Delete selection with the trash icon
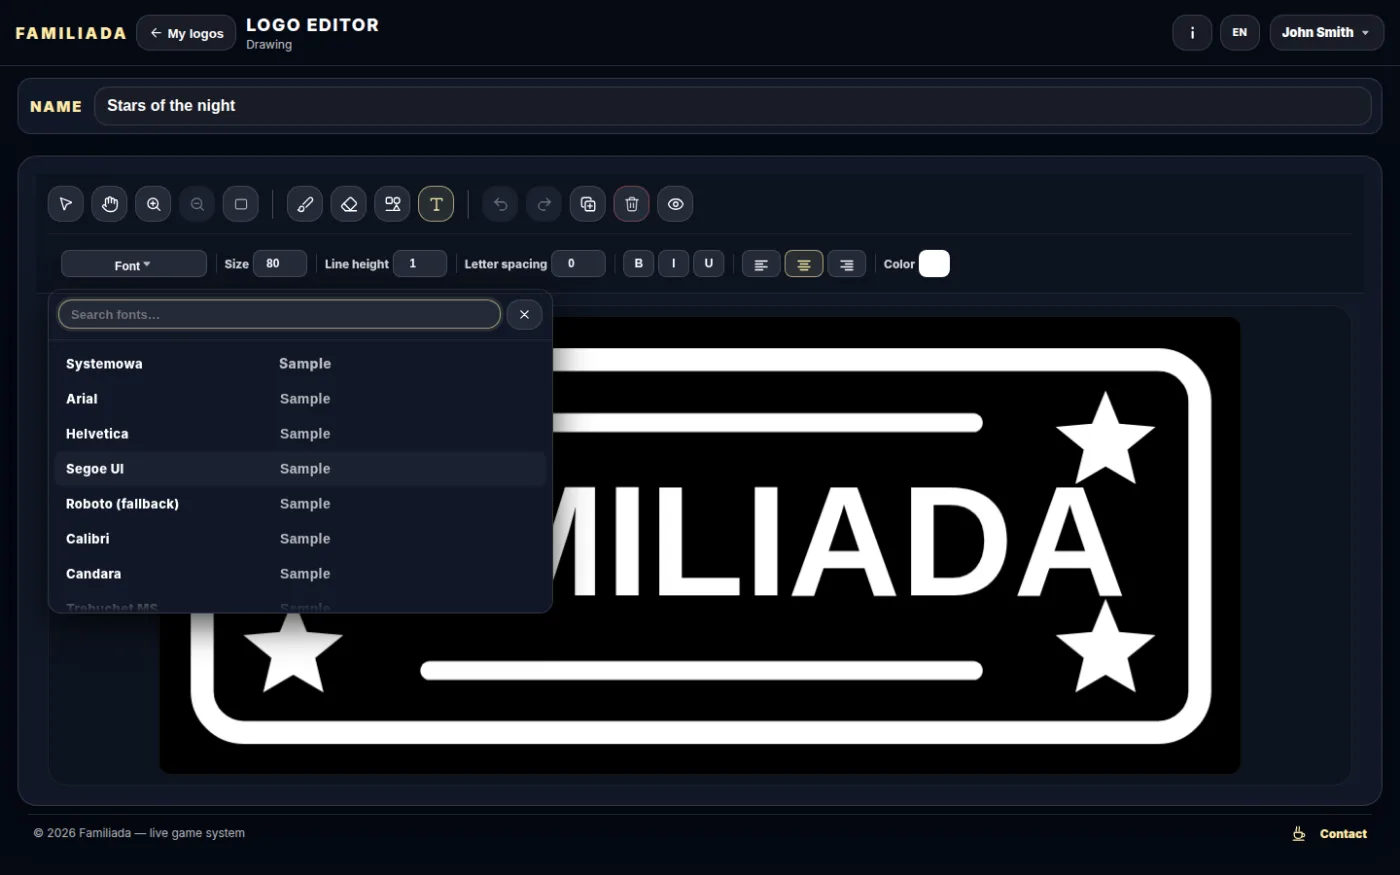 pos(632,204)
